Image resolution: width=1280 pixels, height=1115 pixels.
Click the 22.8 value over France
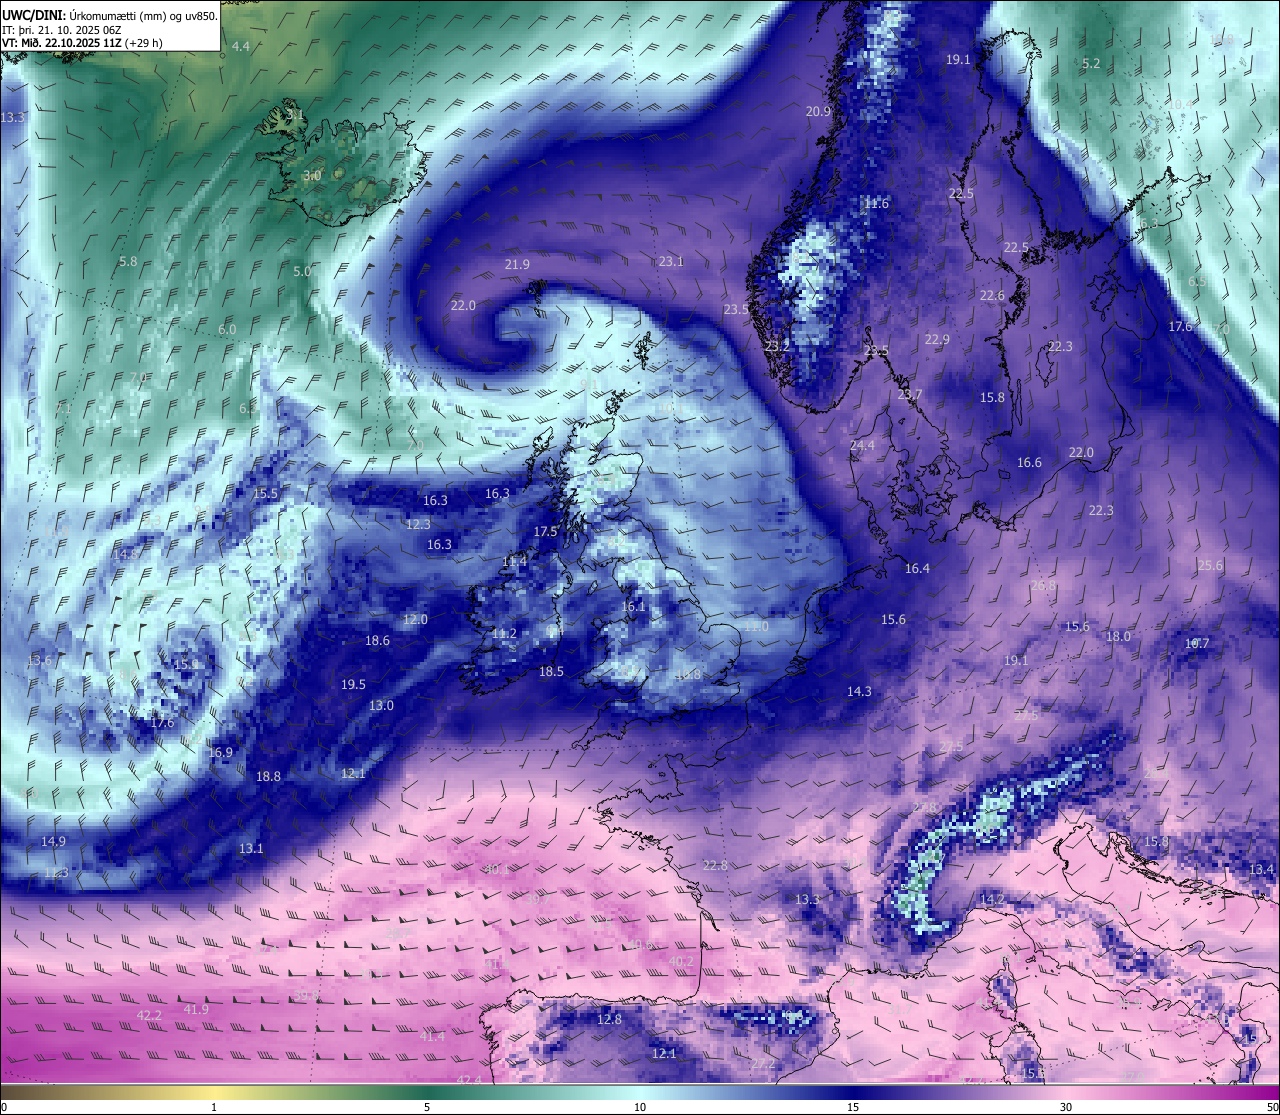click(715, 866)
